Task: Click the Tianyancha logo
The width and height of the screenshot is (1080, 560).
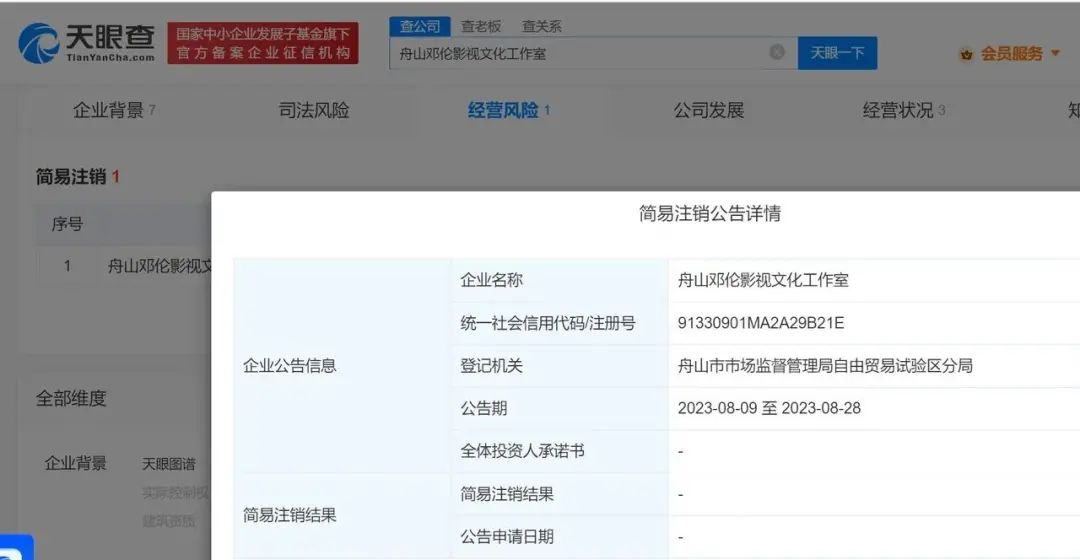Action: (x=87, y=43)
